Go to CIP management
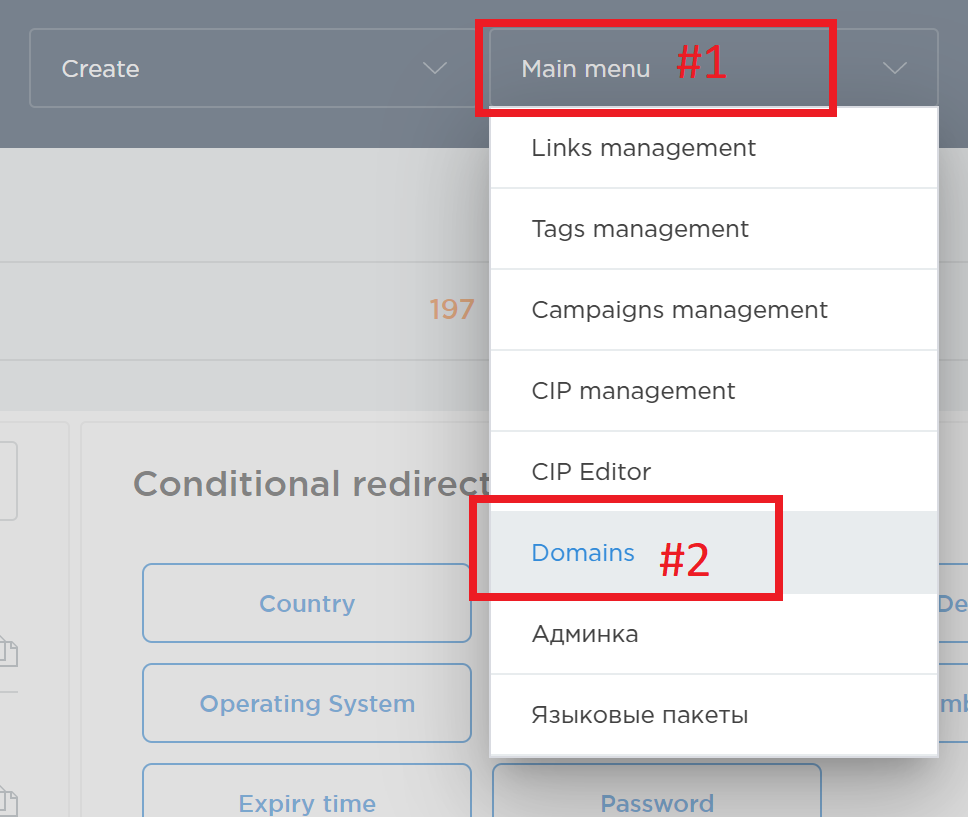 [x=714, y=390]
